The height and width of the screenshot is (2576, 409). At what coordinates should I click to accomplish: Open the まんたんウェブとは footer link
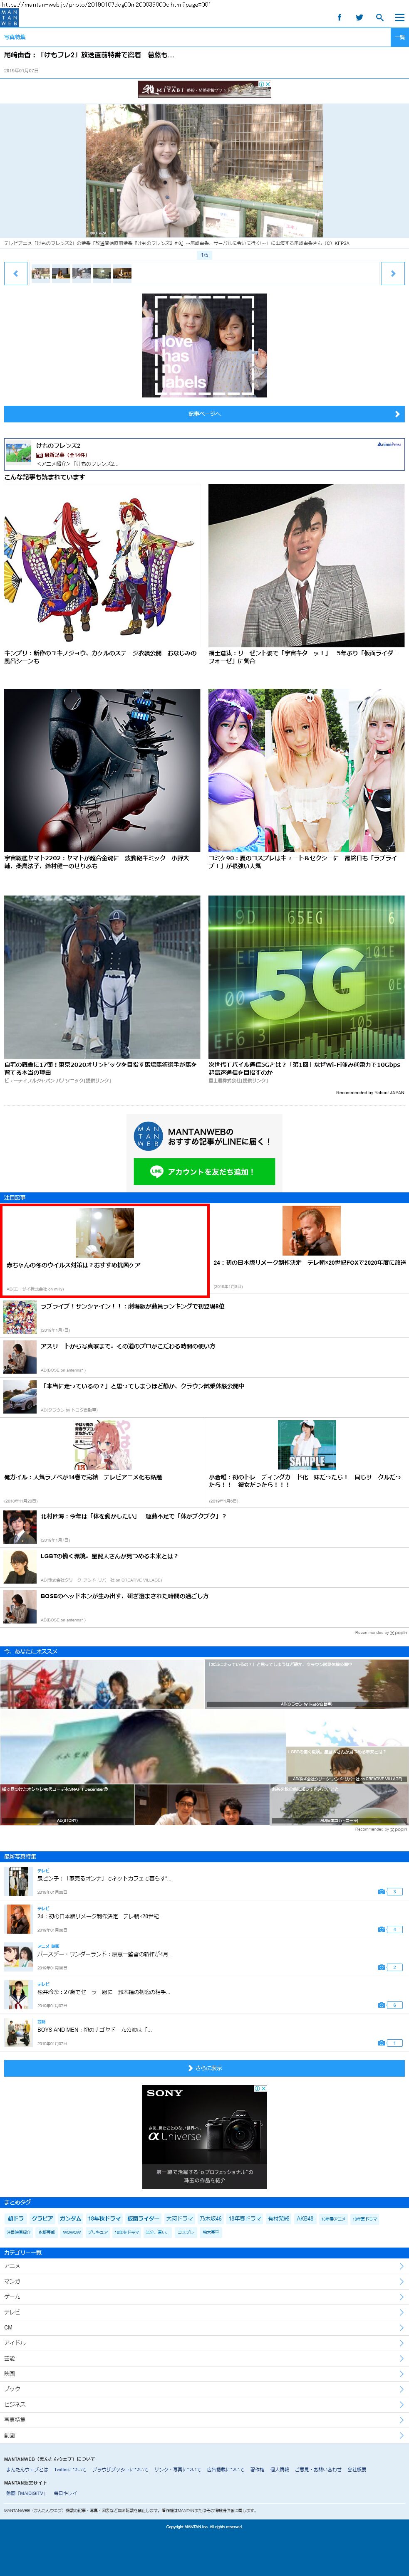[27, 2469]
